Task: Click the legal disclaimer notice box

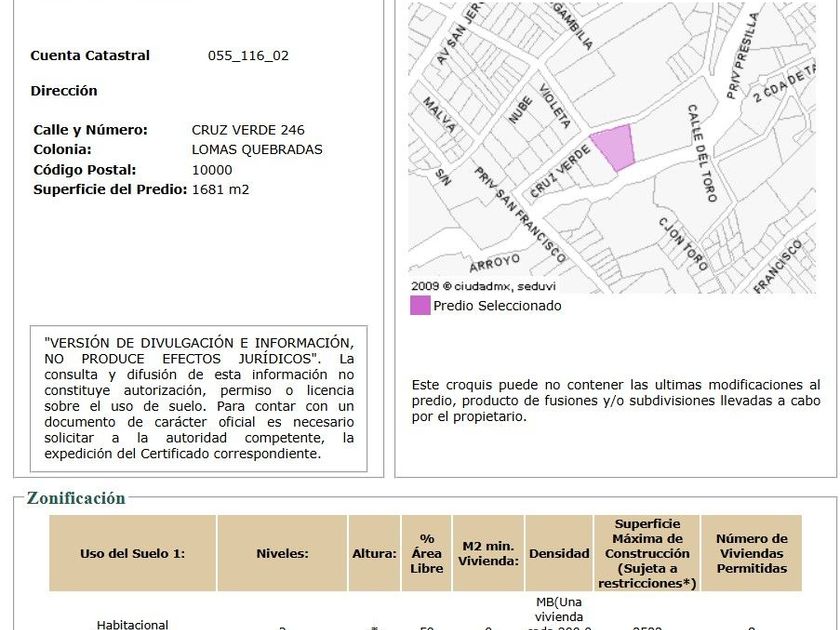Action: [x=199, y=399]
